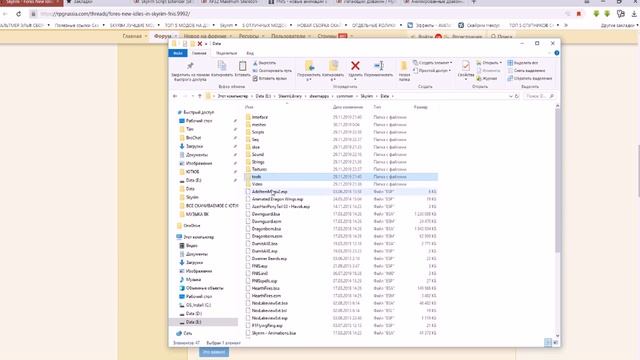640x360 pixels.
Task: Click the large icons view button in the status bar
Action: coord(556,343)
